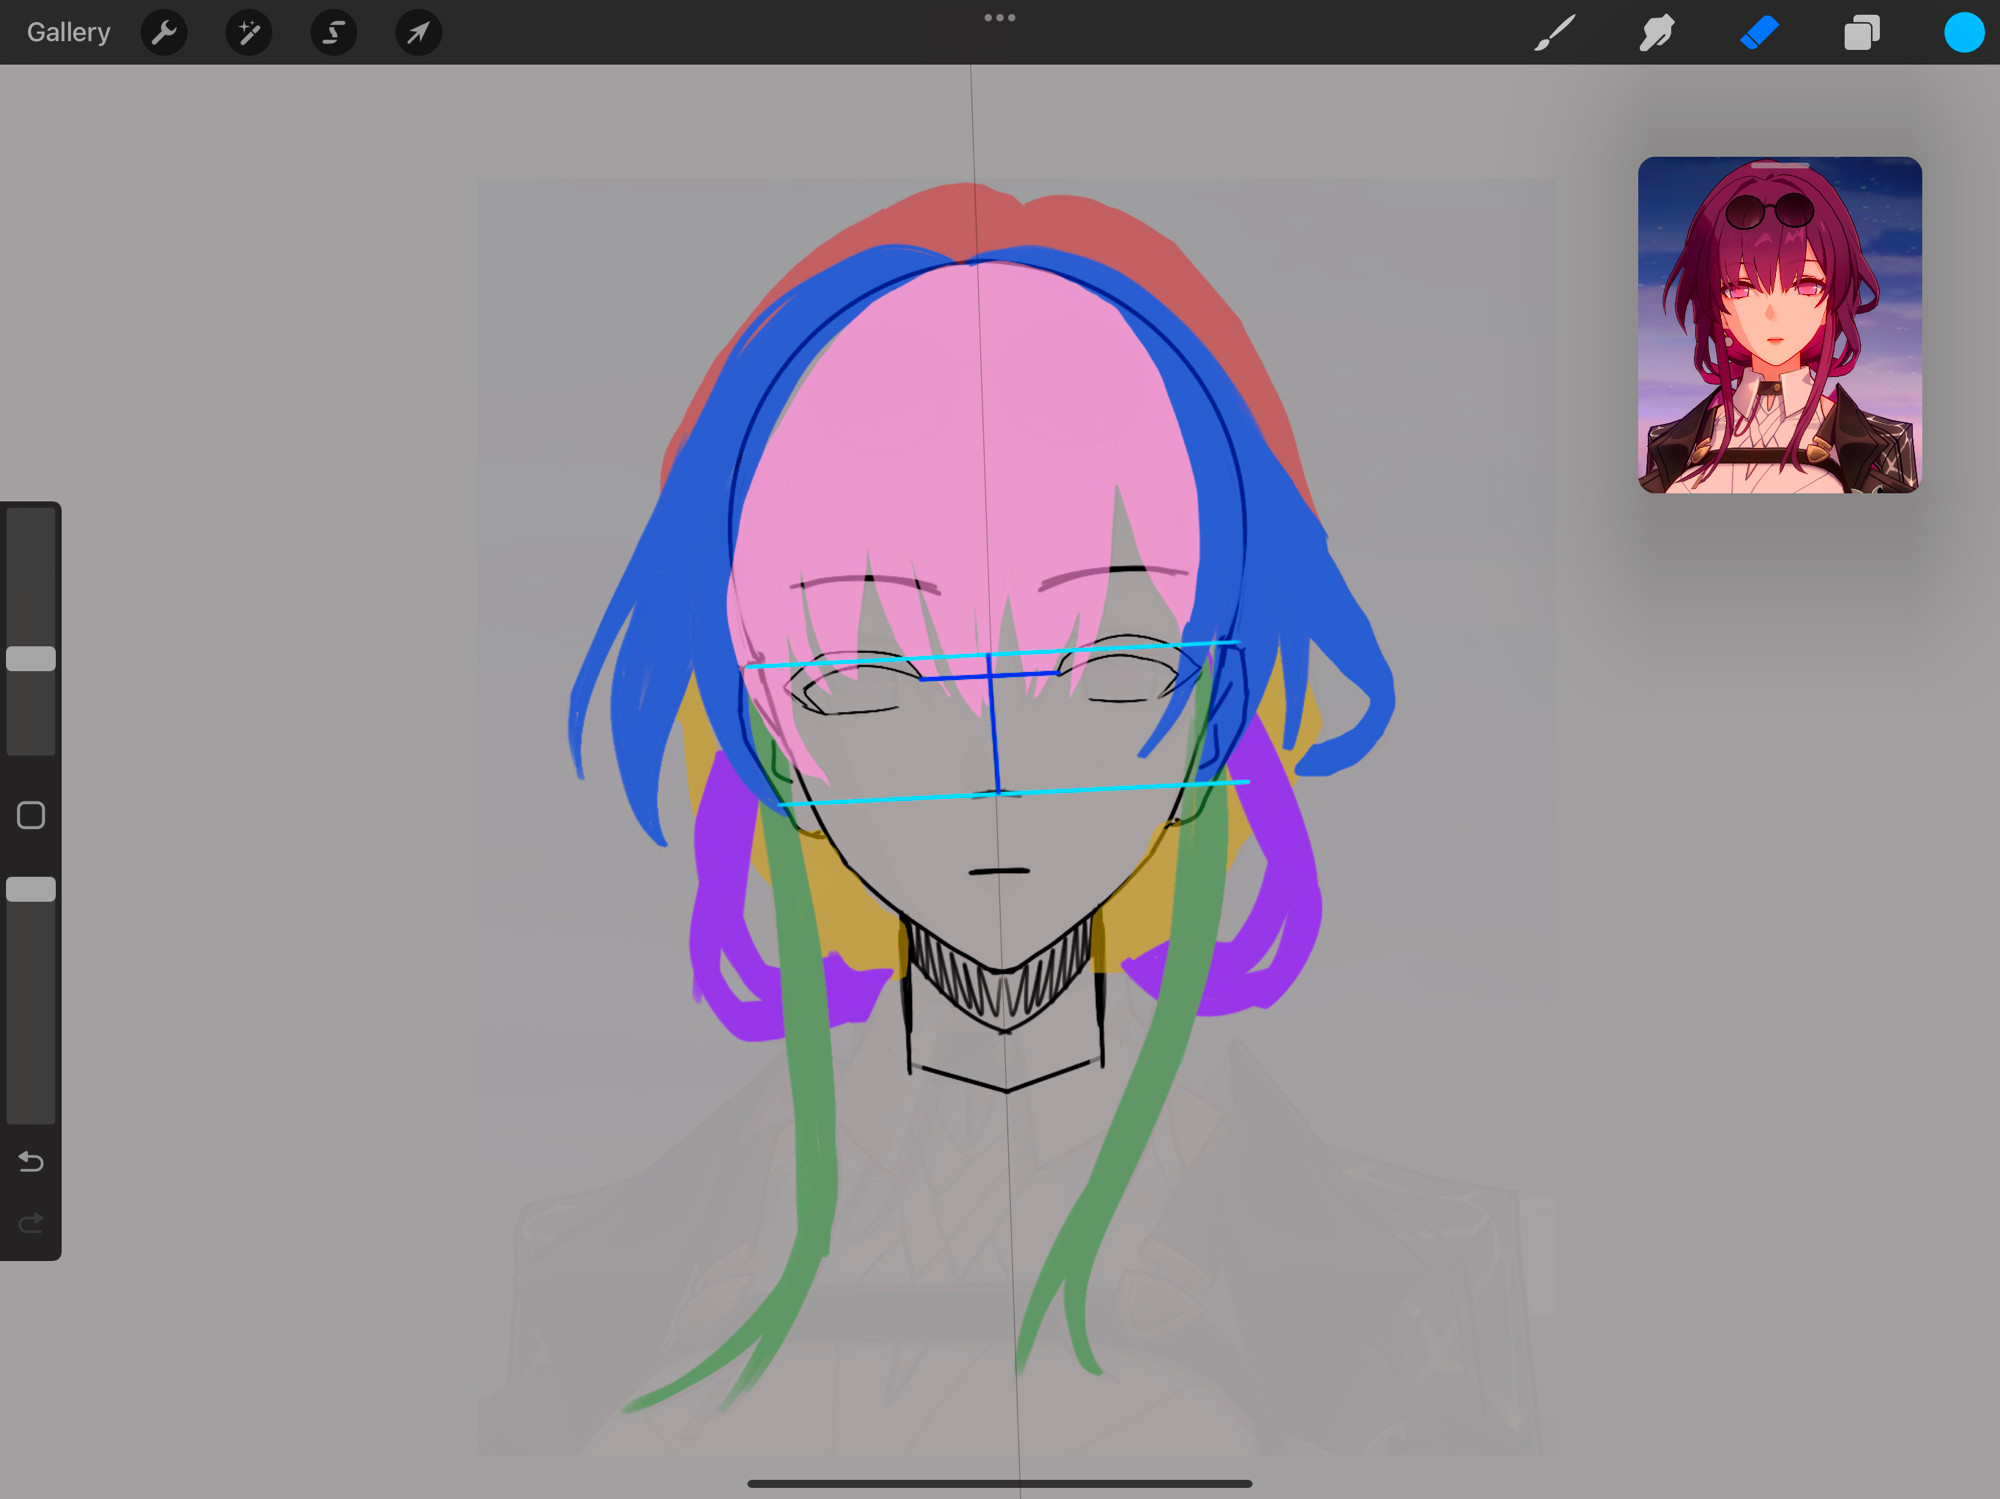
Task: Tap the three-dot multitasking menu
Action: tap(1000, 18)
